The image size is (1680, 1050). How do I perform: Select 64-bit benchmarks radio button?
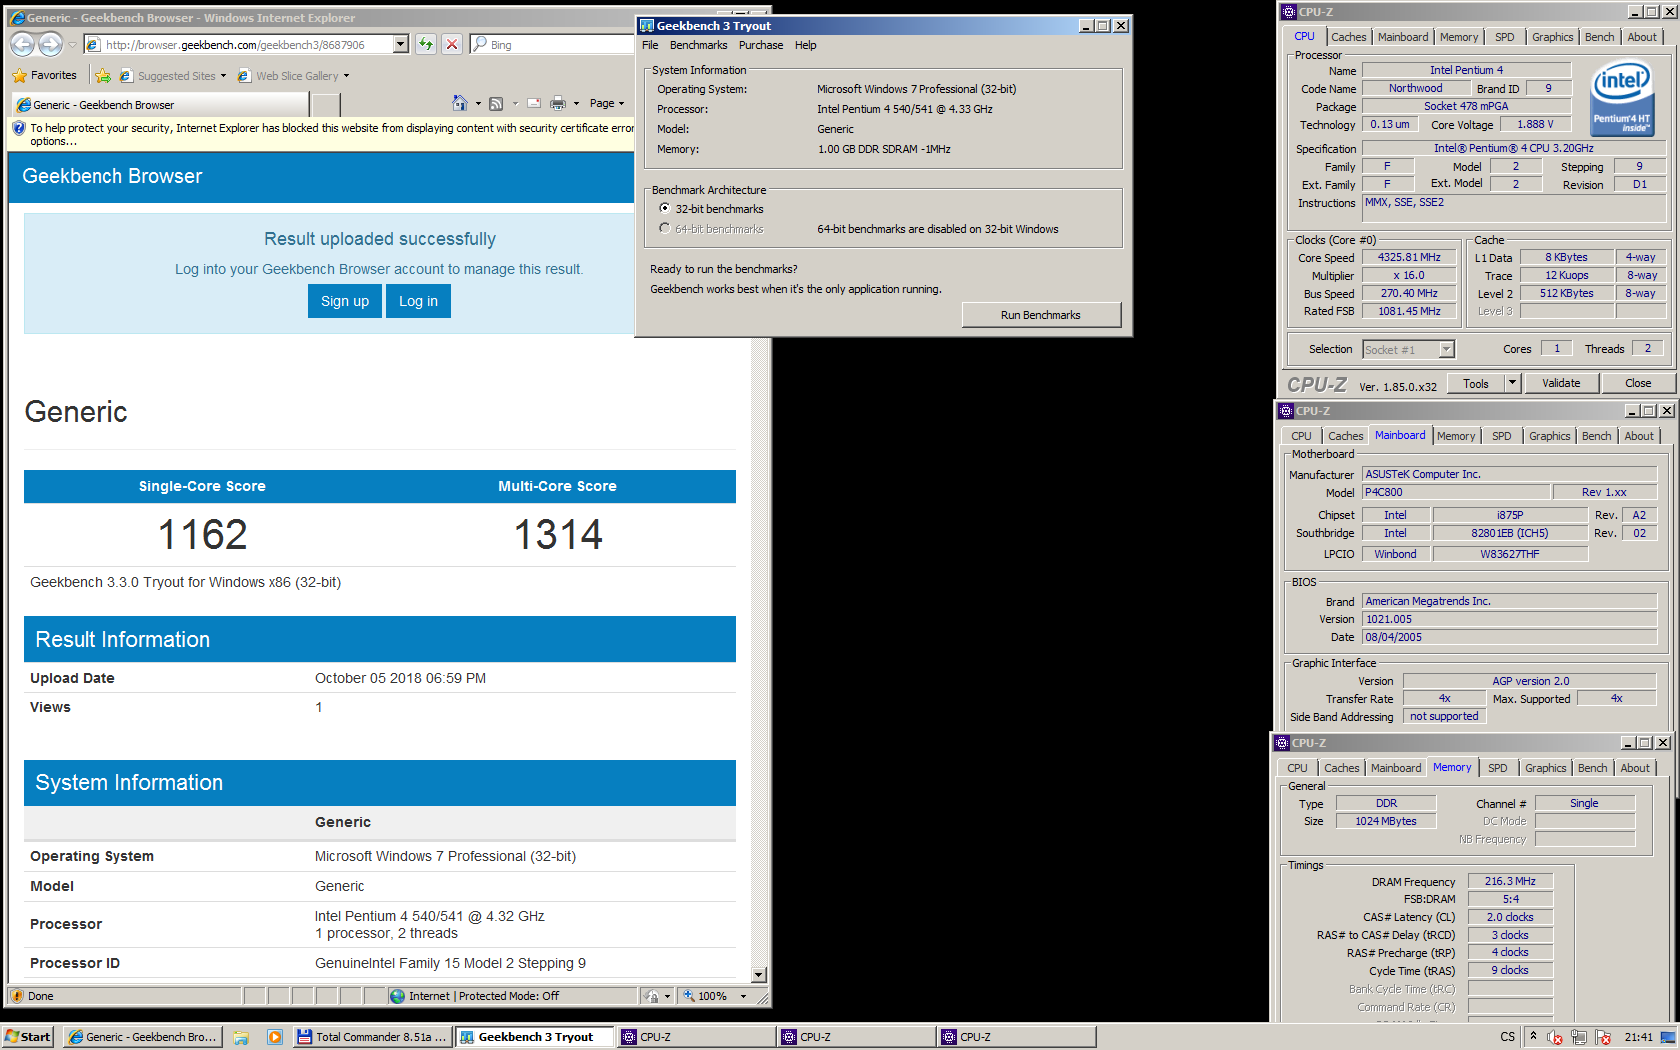coord(665,228)
